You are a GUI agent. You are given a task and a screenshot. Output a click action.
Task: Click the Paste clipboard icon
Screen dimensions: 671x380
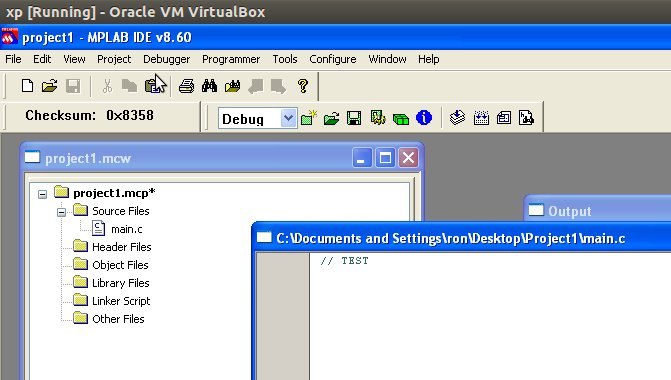pyautogui.click(x=152, y=86)
